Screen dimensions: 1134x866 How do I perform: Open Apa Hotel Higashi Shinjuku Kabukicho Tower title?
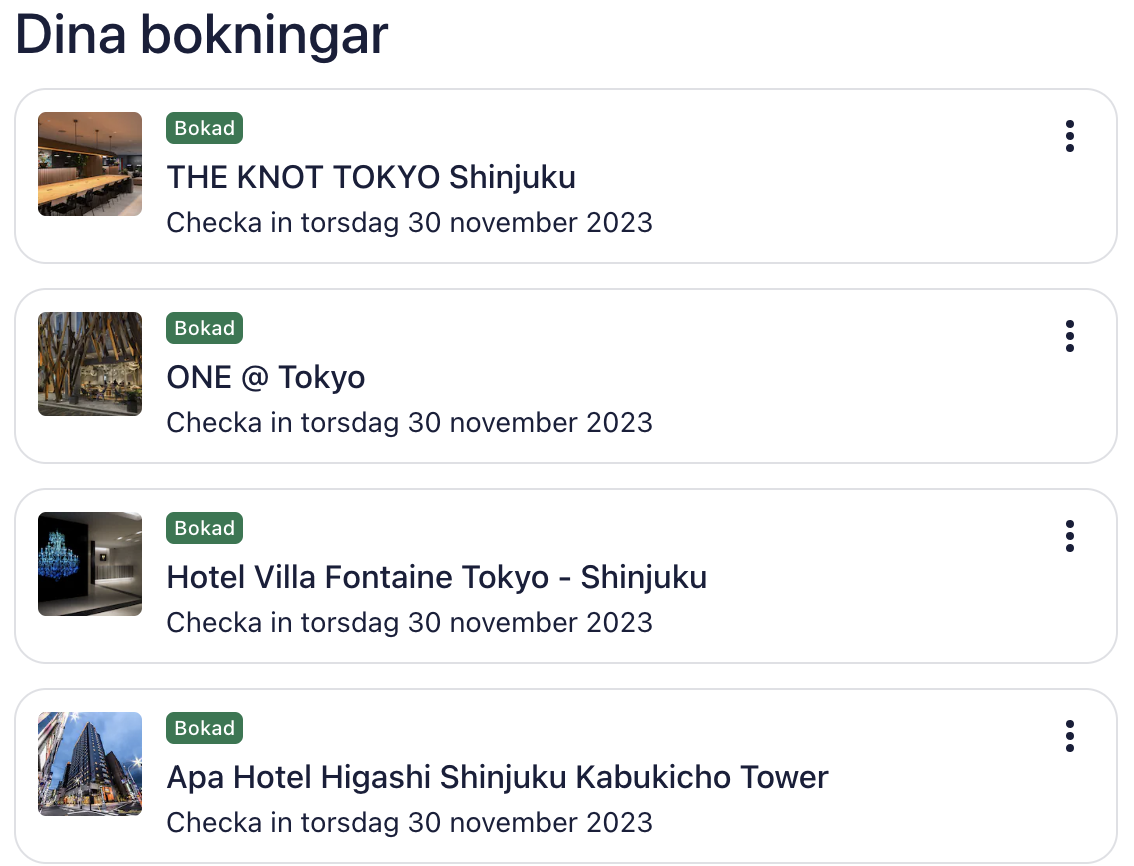point(498,778)
